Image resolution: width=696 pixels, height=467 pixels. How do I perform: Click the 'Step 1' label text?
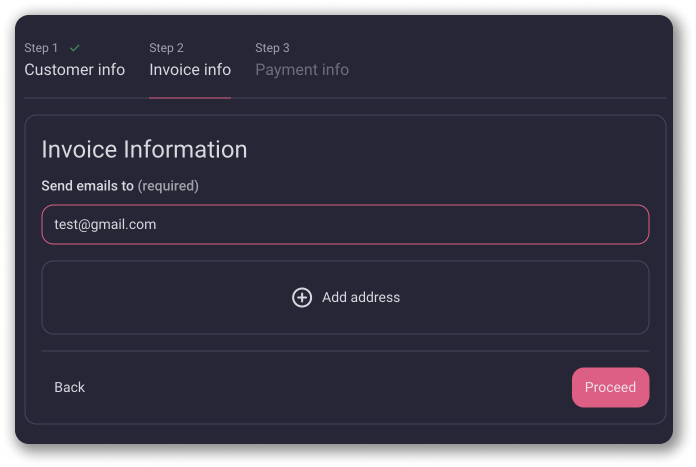coord(42,48)
